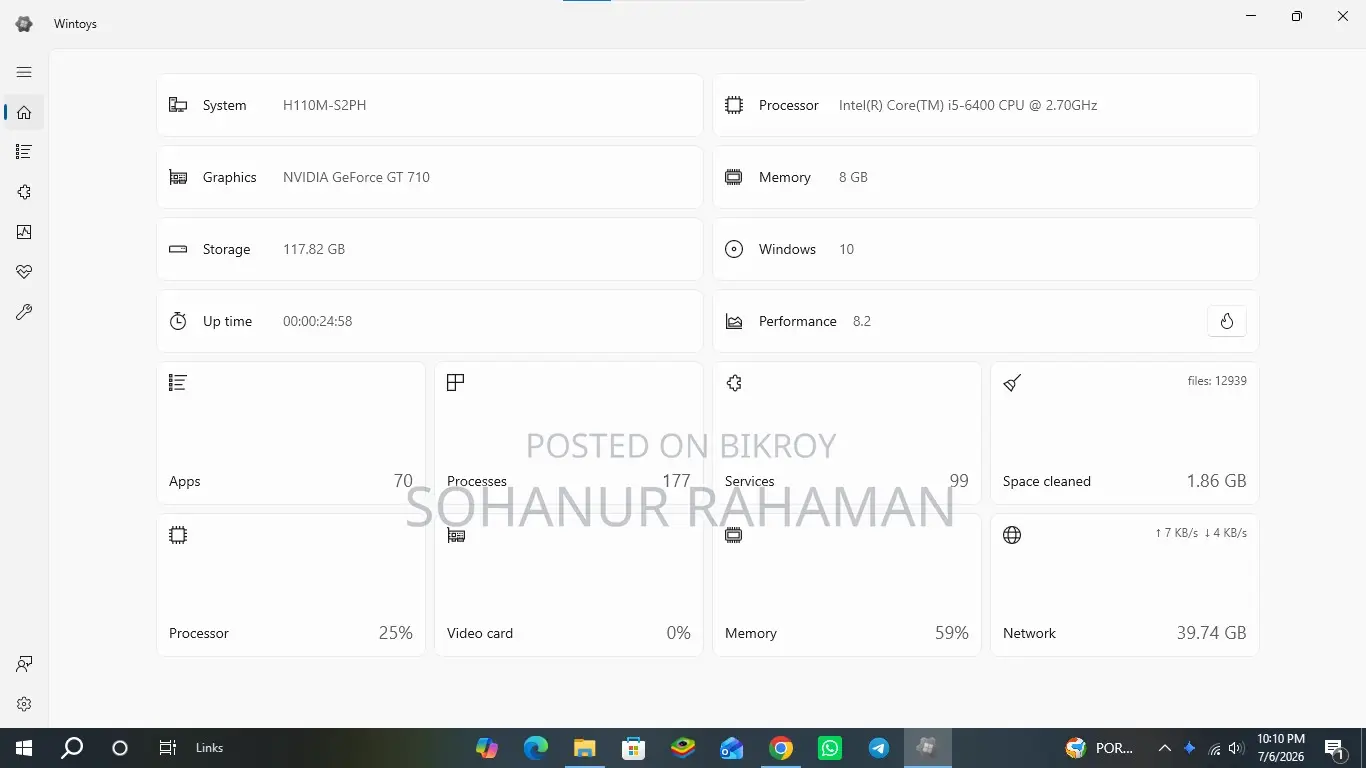Open Telegram from the taskbar
This screenshot has height=768, width=1366.
coord(879,748)
